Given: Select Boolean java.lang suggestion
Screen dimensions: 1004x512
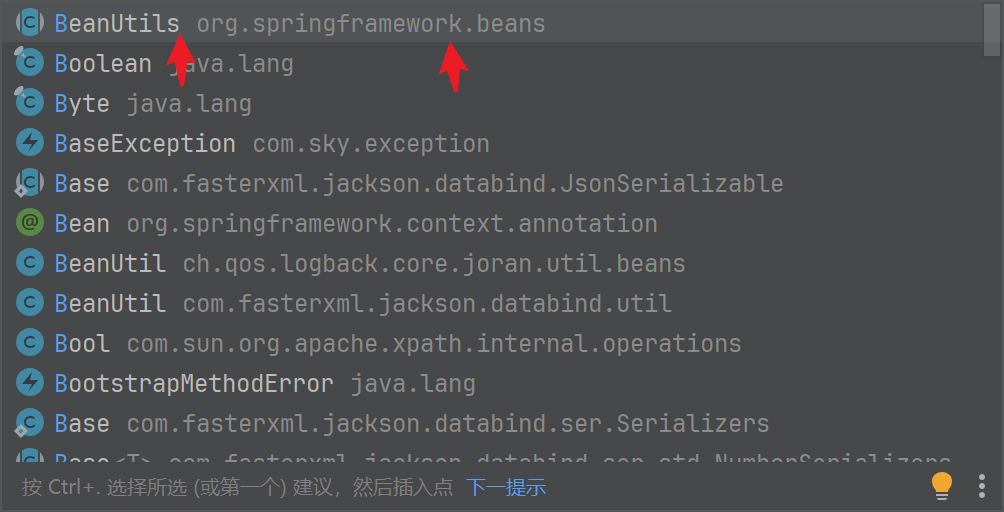Looking at the screenshot, I should [x=492, y=63].
